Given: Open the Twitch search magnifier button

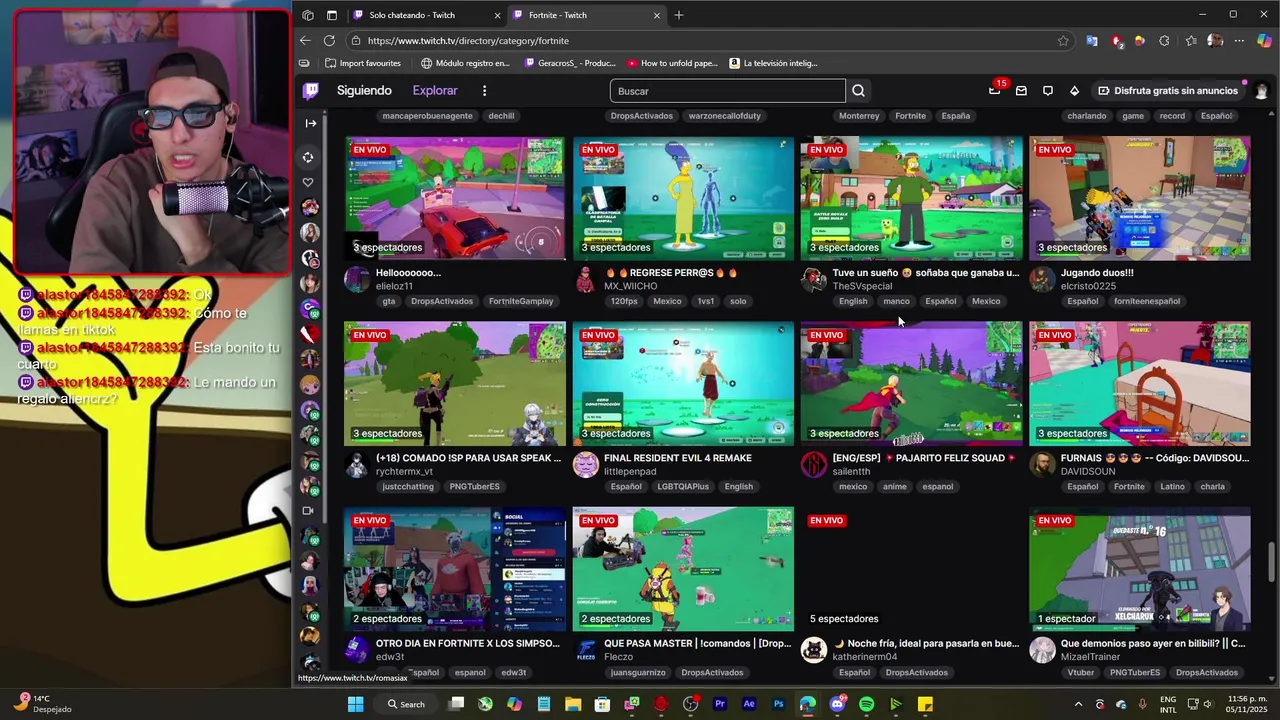Looking at the screenshot, I should tap(858, 91).
